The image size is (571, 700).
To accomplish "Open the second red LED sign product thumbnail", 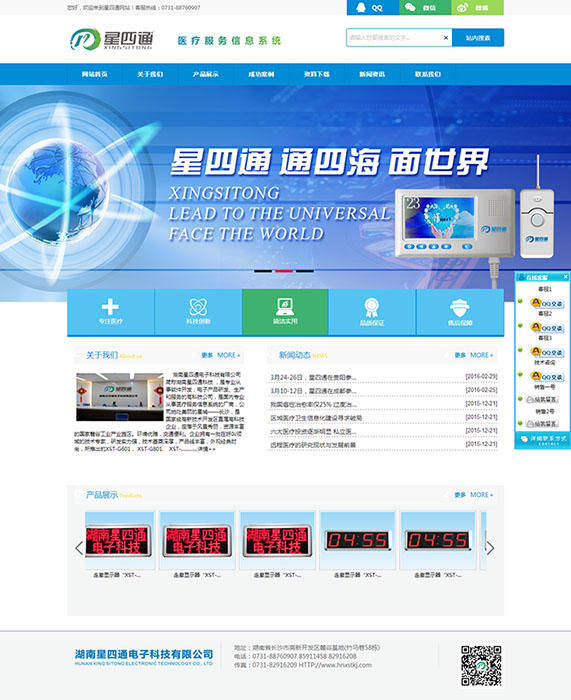I will (x=197, y=540).
